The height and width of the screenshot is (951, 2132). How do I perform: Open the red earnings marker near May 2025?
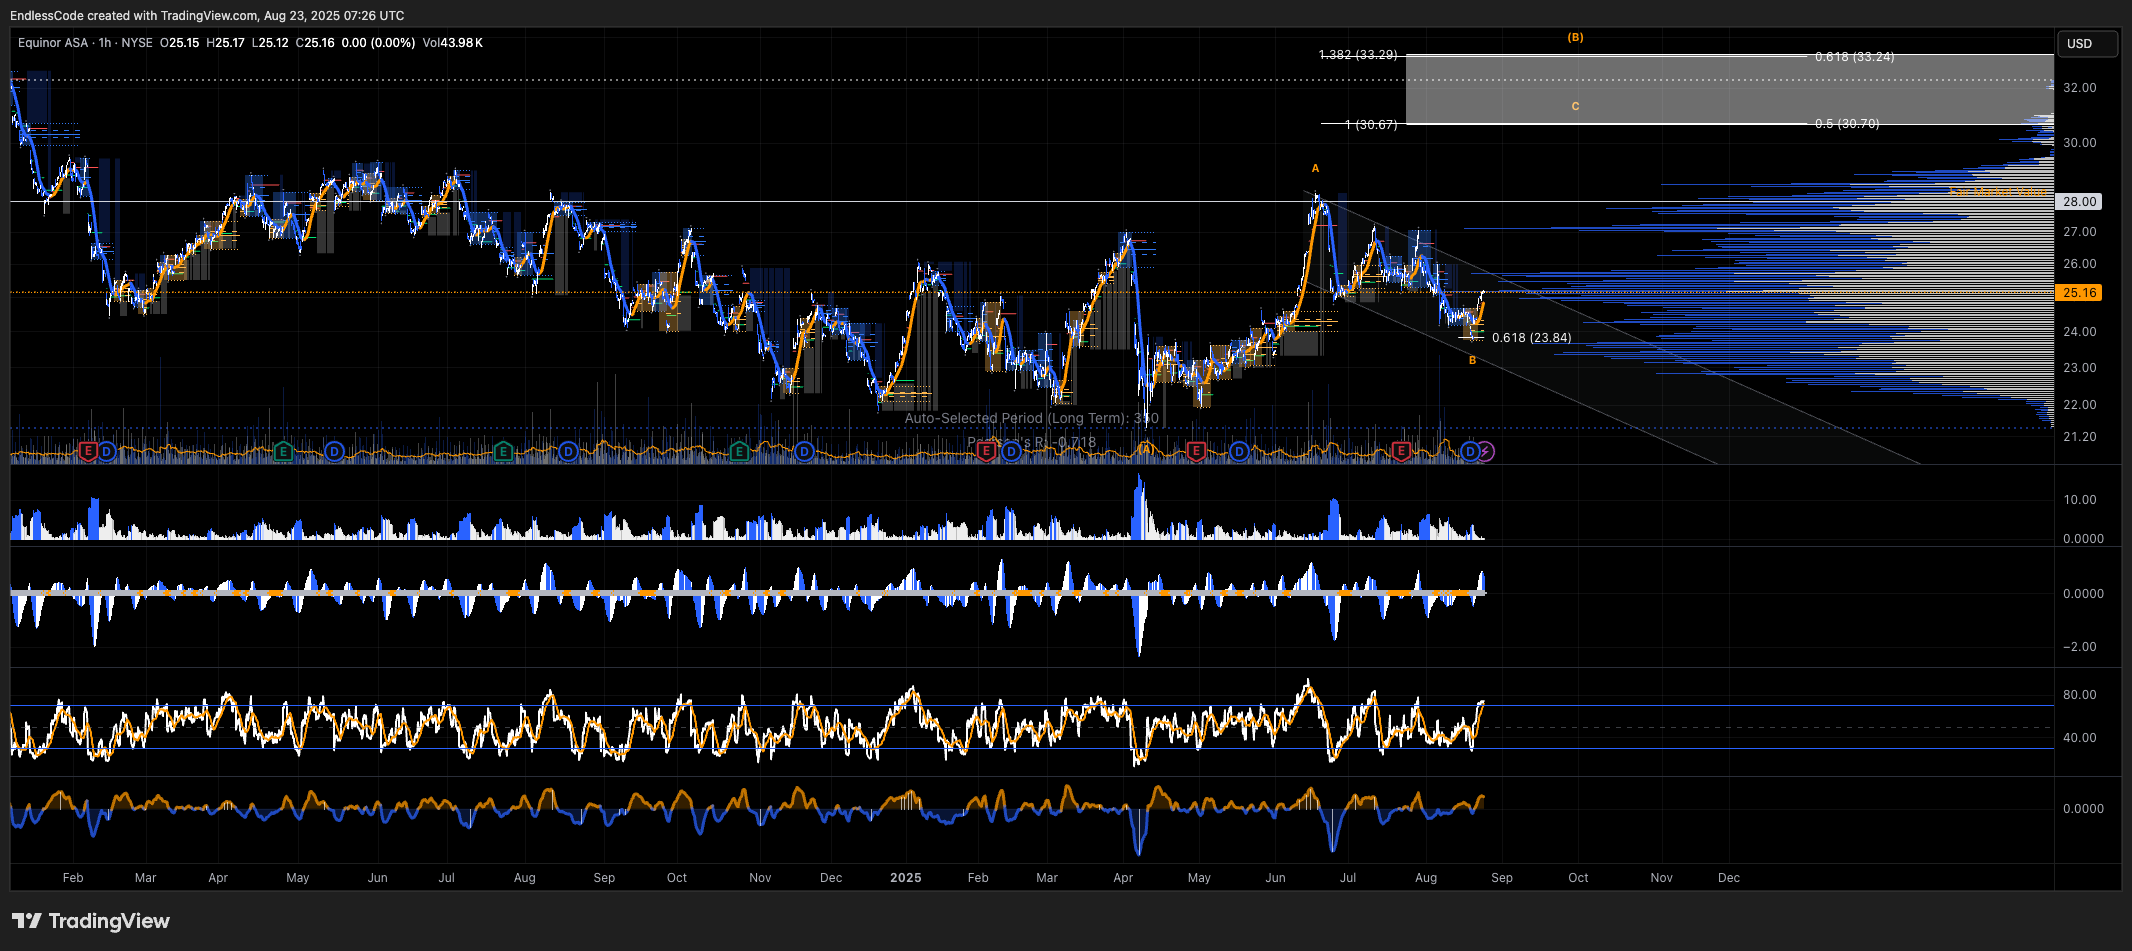1196,452
